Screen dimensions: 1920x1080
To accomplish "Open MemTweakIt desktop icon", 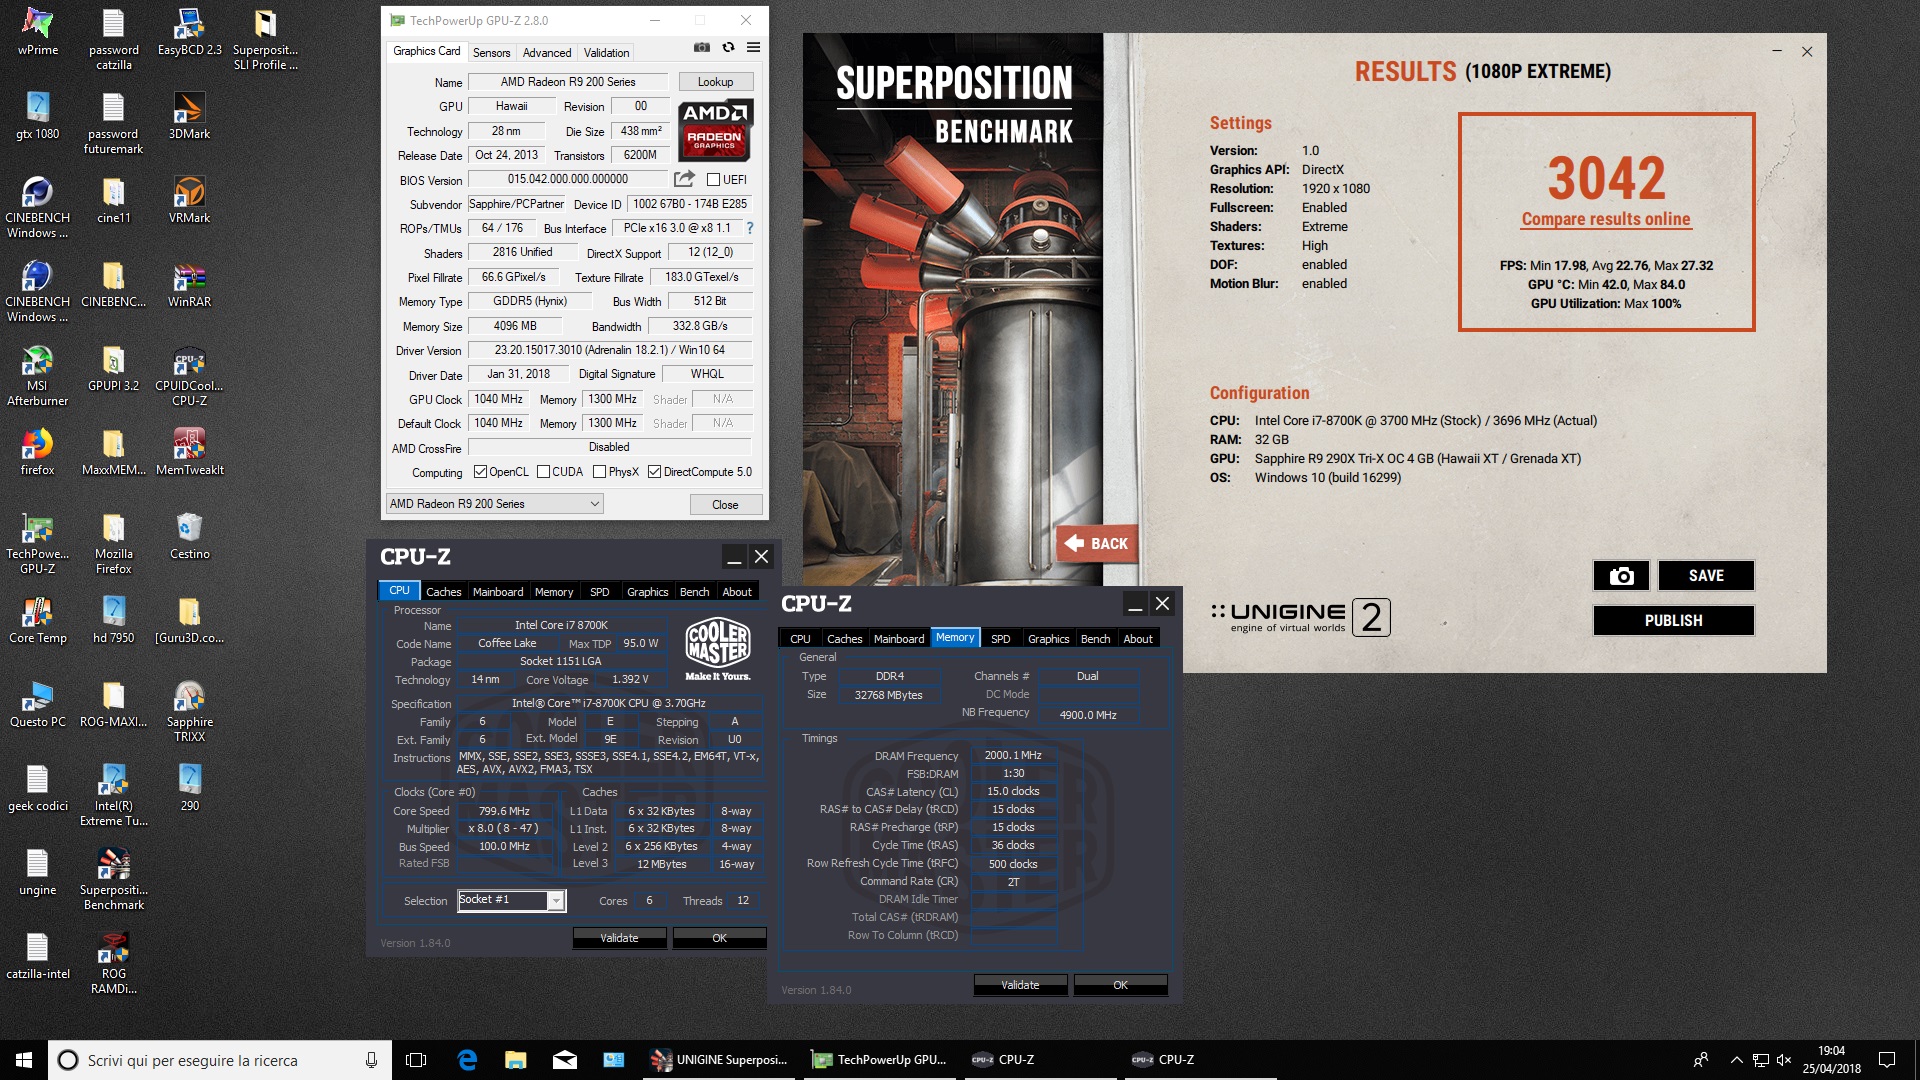I will pyautogui.click(x=189, y=452).
